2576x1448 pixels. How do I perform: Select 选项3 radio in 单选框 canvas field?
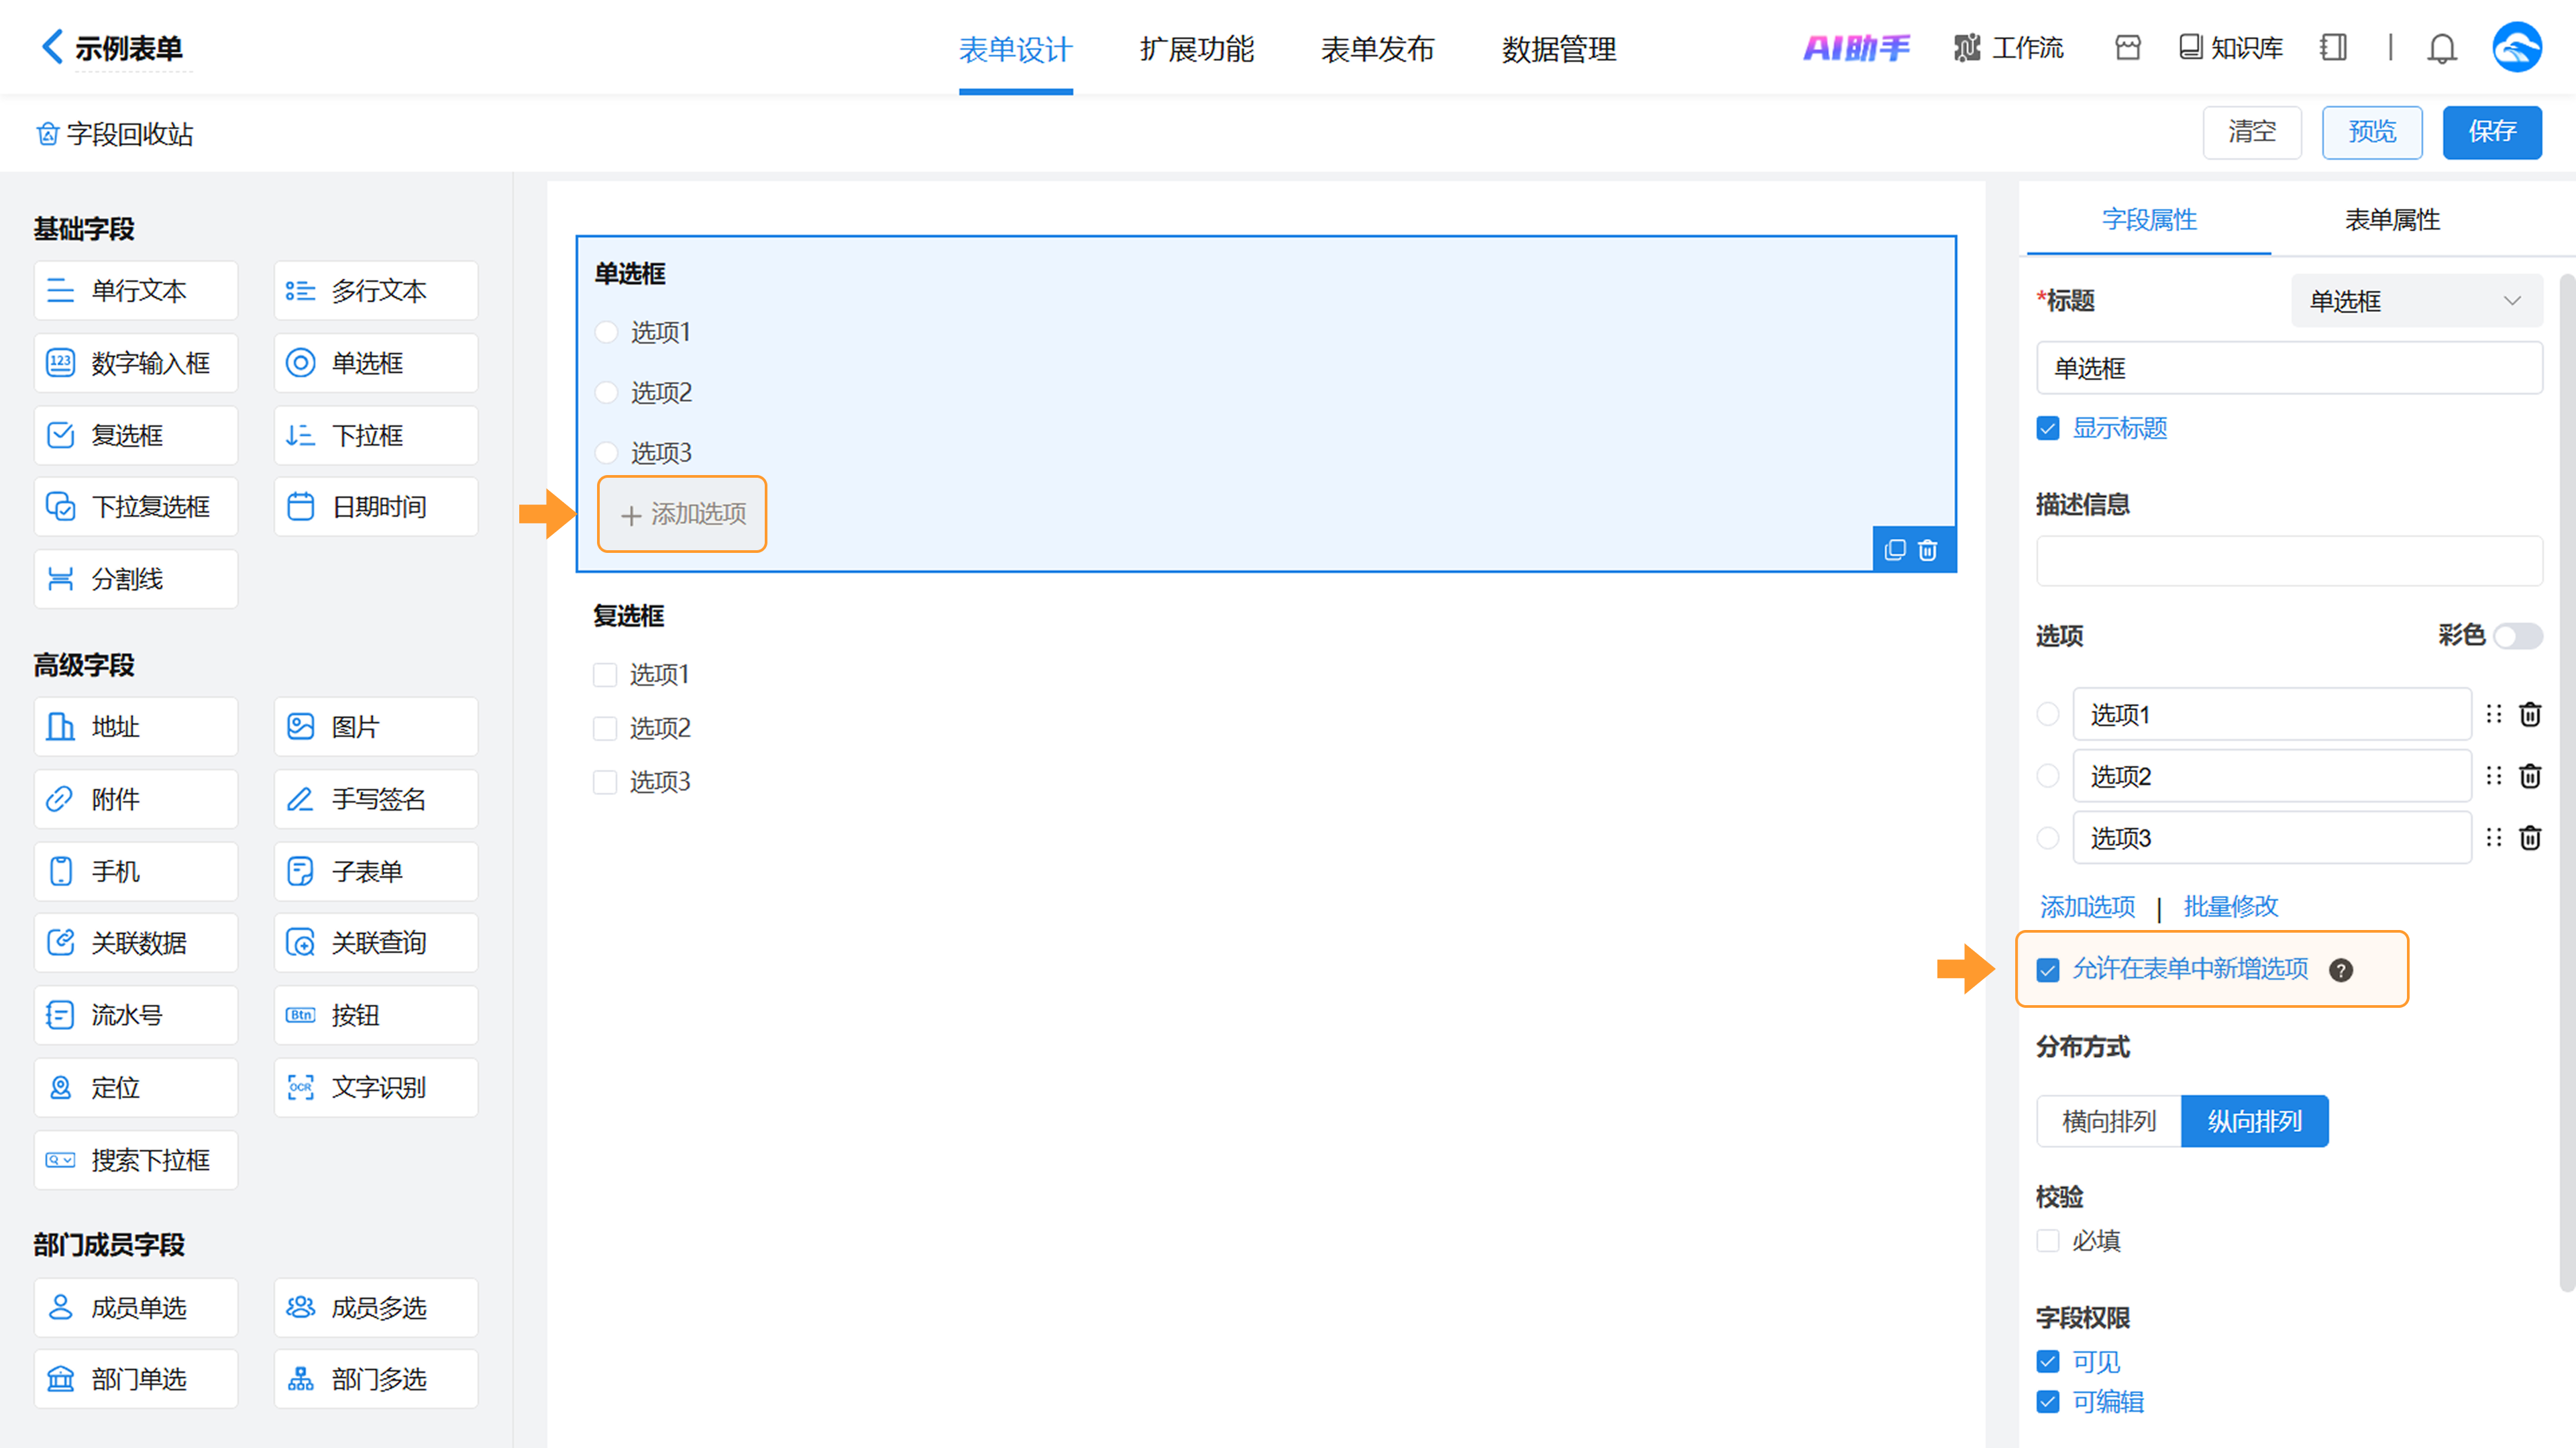pyautogui.click(x=606, y=453)
